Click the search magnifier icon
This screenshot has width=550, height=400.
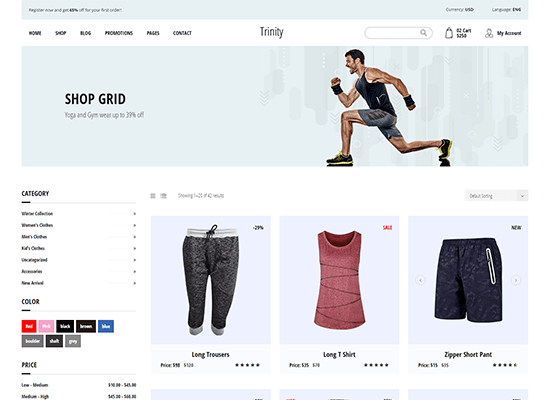423,33
